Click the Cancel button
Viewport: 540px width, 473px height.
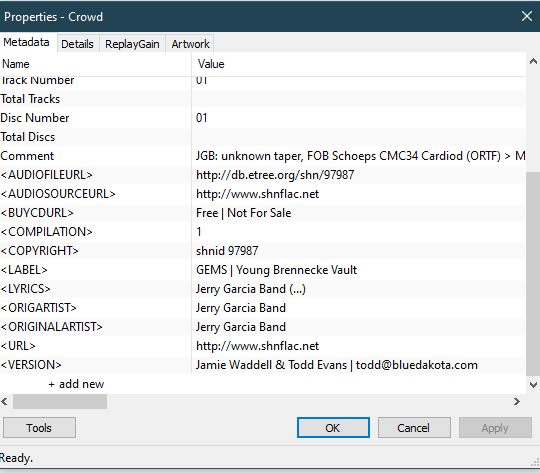click(x=414, y=428)
